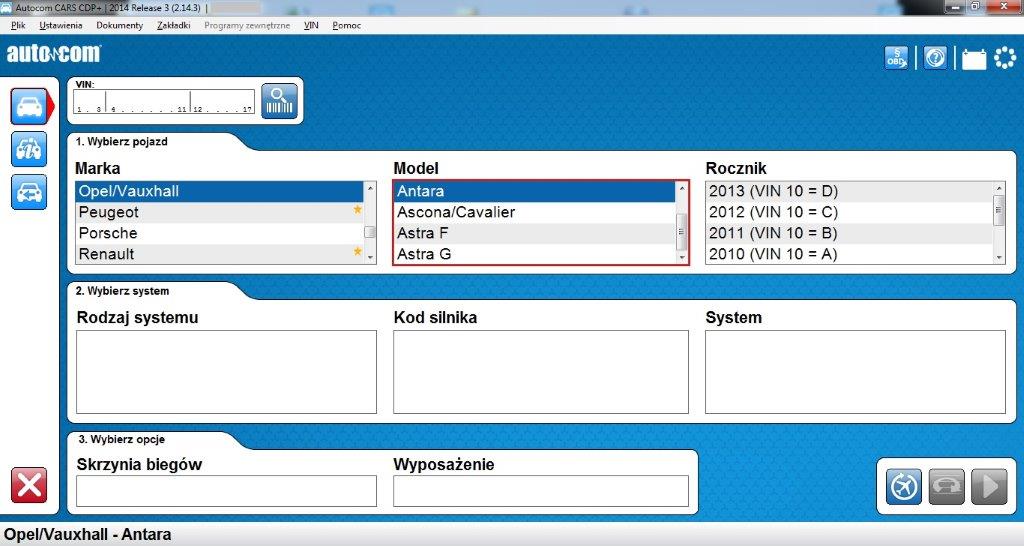1024x546 pixels.
Task: Restore down the Autocom window
Action: pos(975,7)
